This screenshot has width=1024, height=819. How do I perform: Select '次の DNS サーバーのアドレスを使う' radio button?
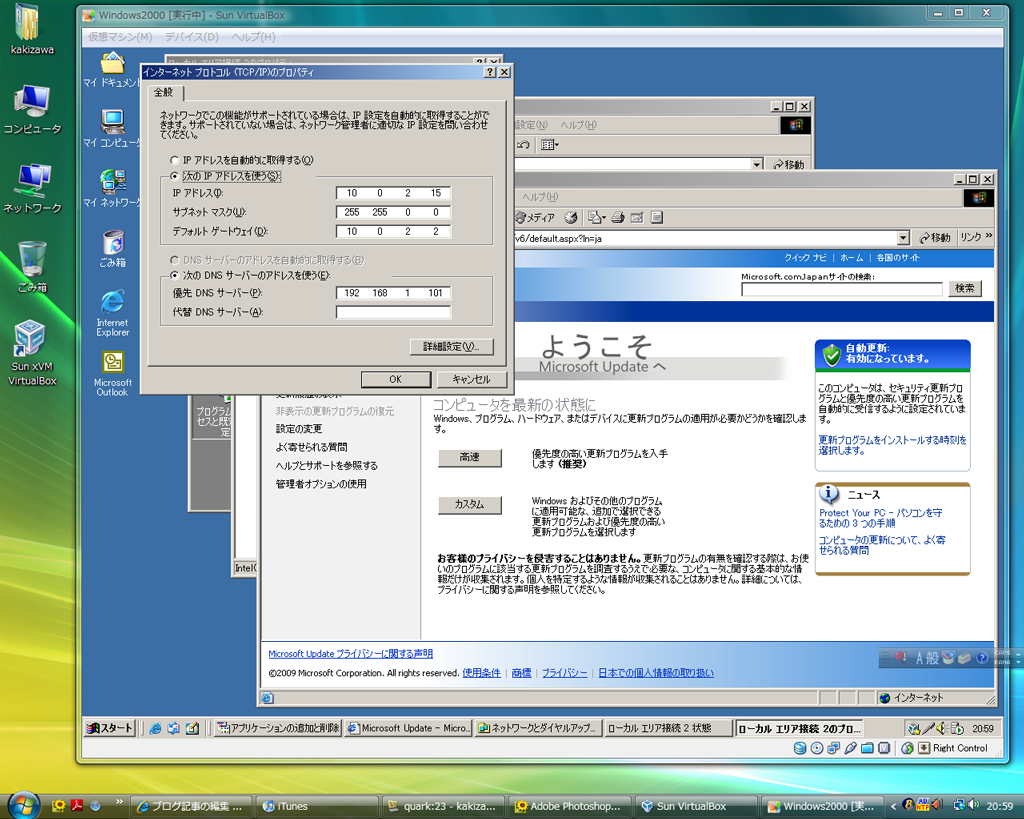(x=174, y=276)
